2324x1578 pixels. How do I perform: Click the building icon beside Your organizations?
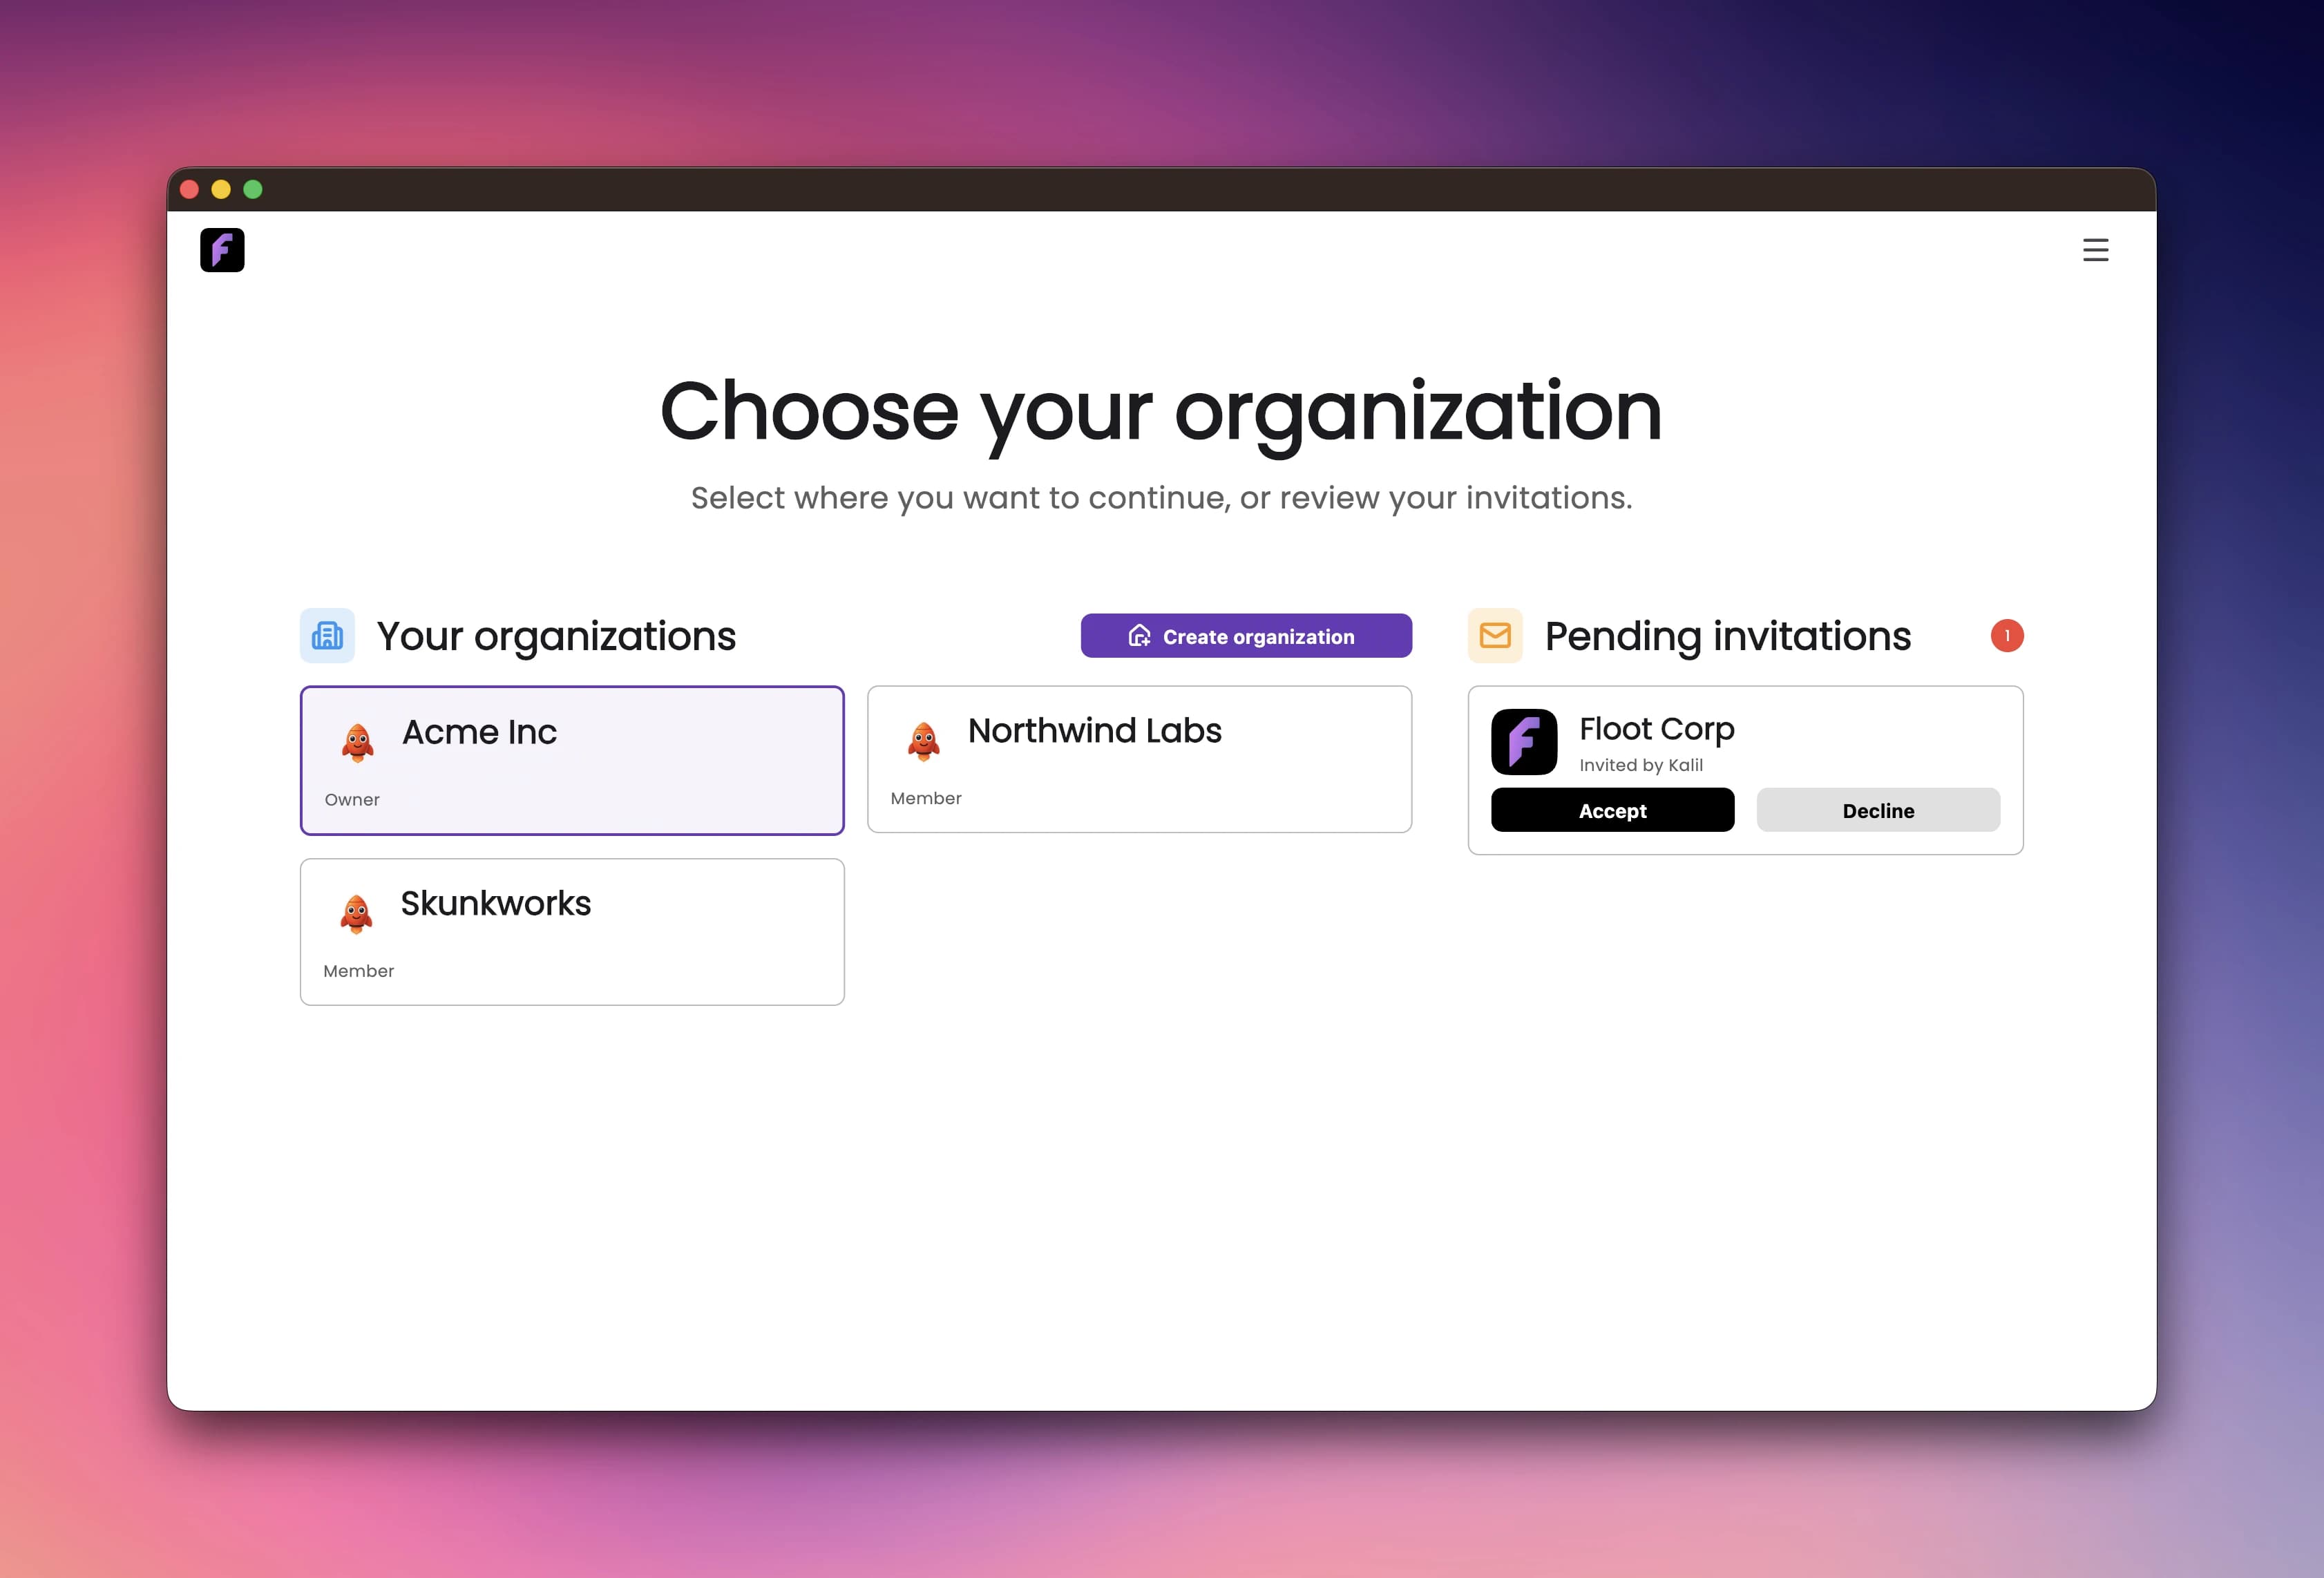327,636
